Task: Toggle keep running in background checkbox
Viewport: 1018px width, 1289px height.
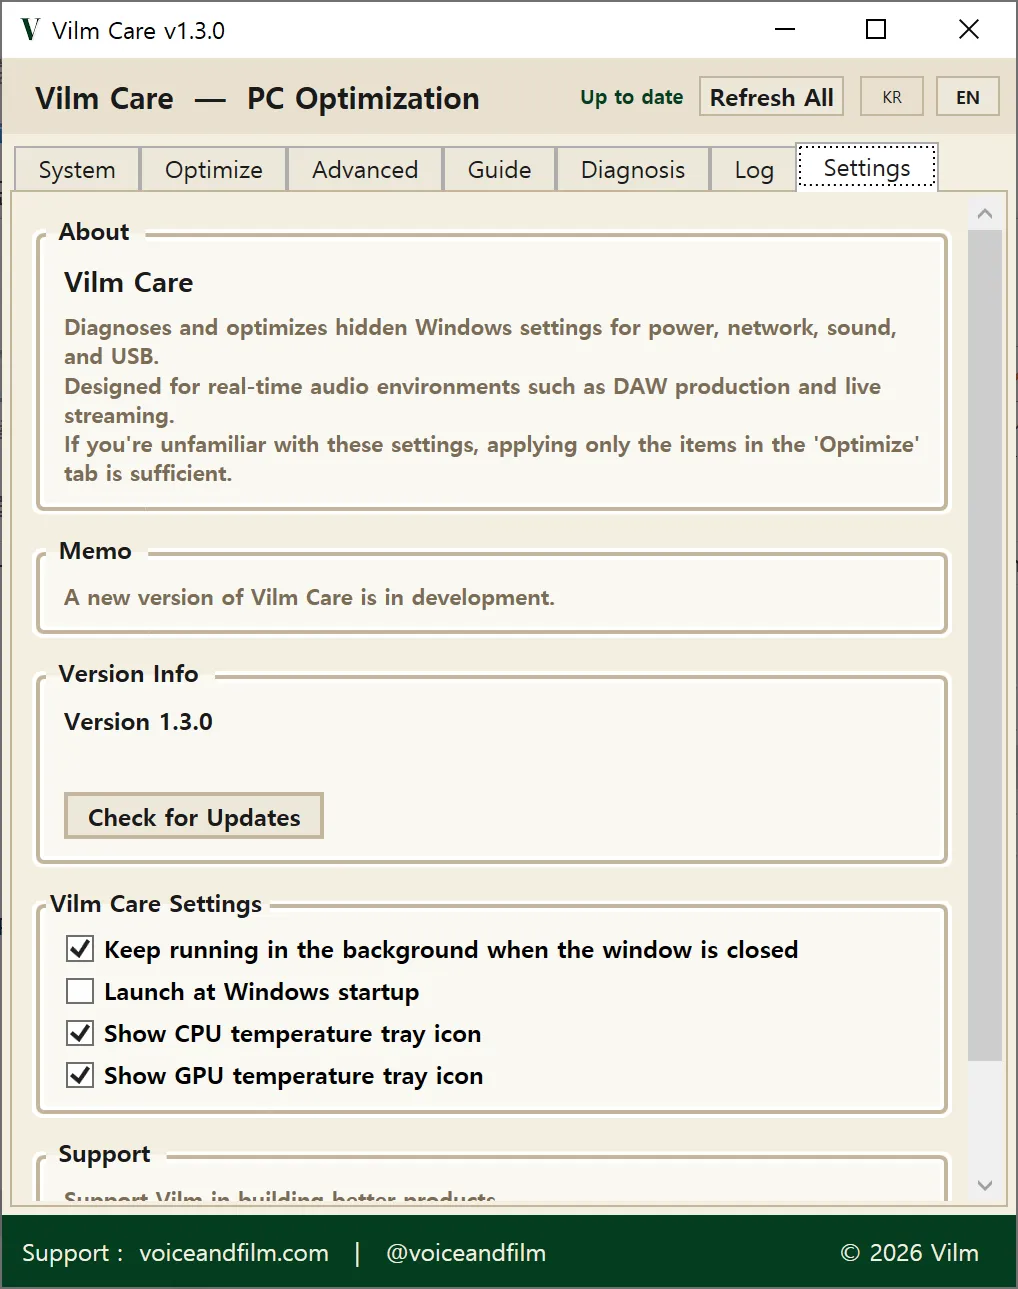Action: tap(80, 949)
